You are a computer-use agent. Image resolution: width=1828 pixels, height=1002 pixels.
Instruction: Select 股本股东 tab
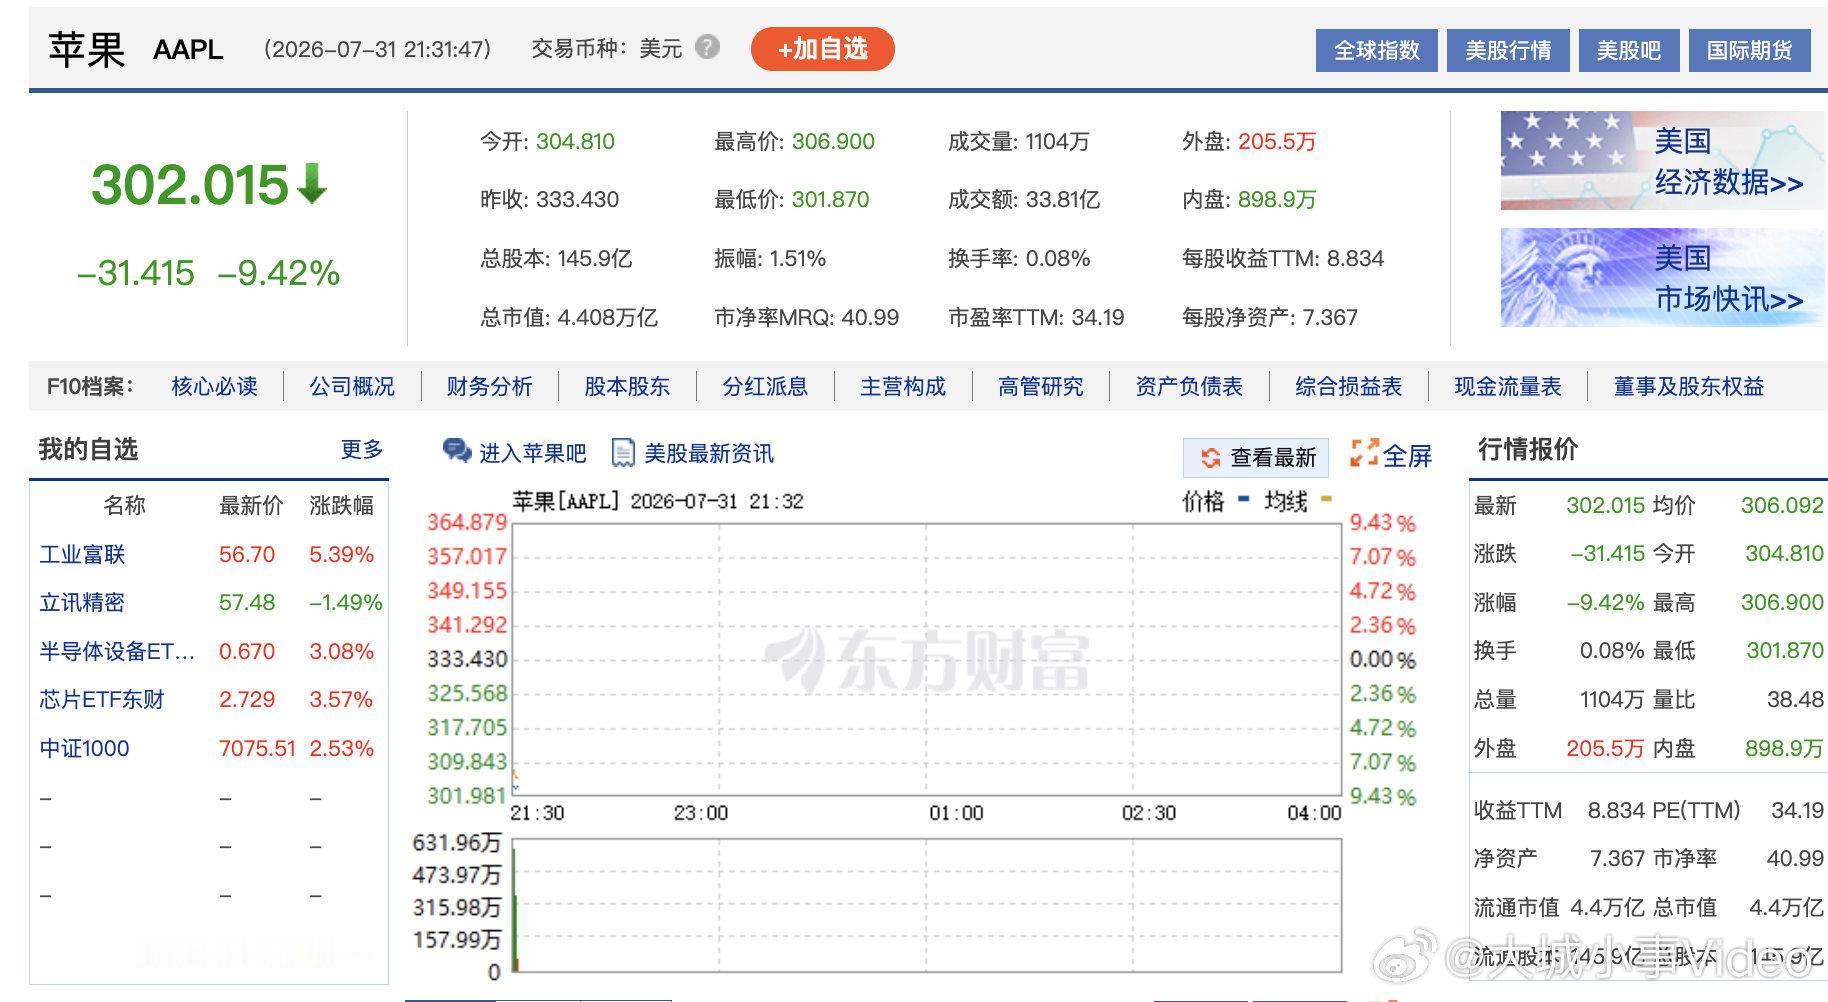click(627, 386)
